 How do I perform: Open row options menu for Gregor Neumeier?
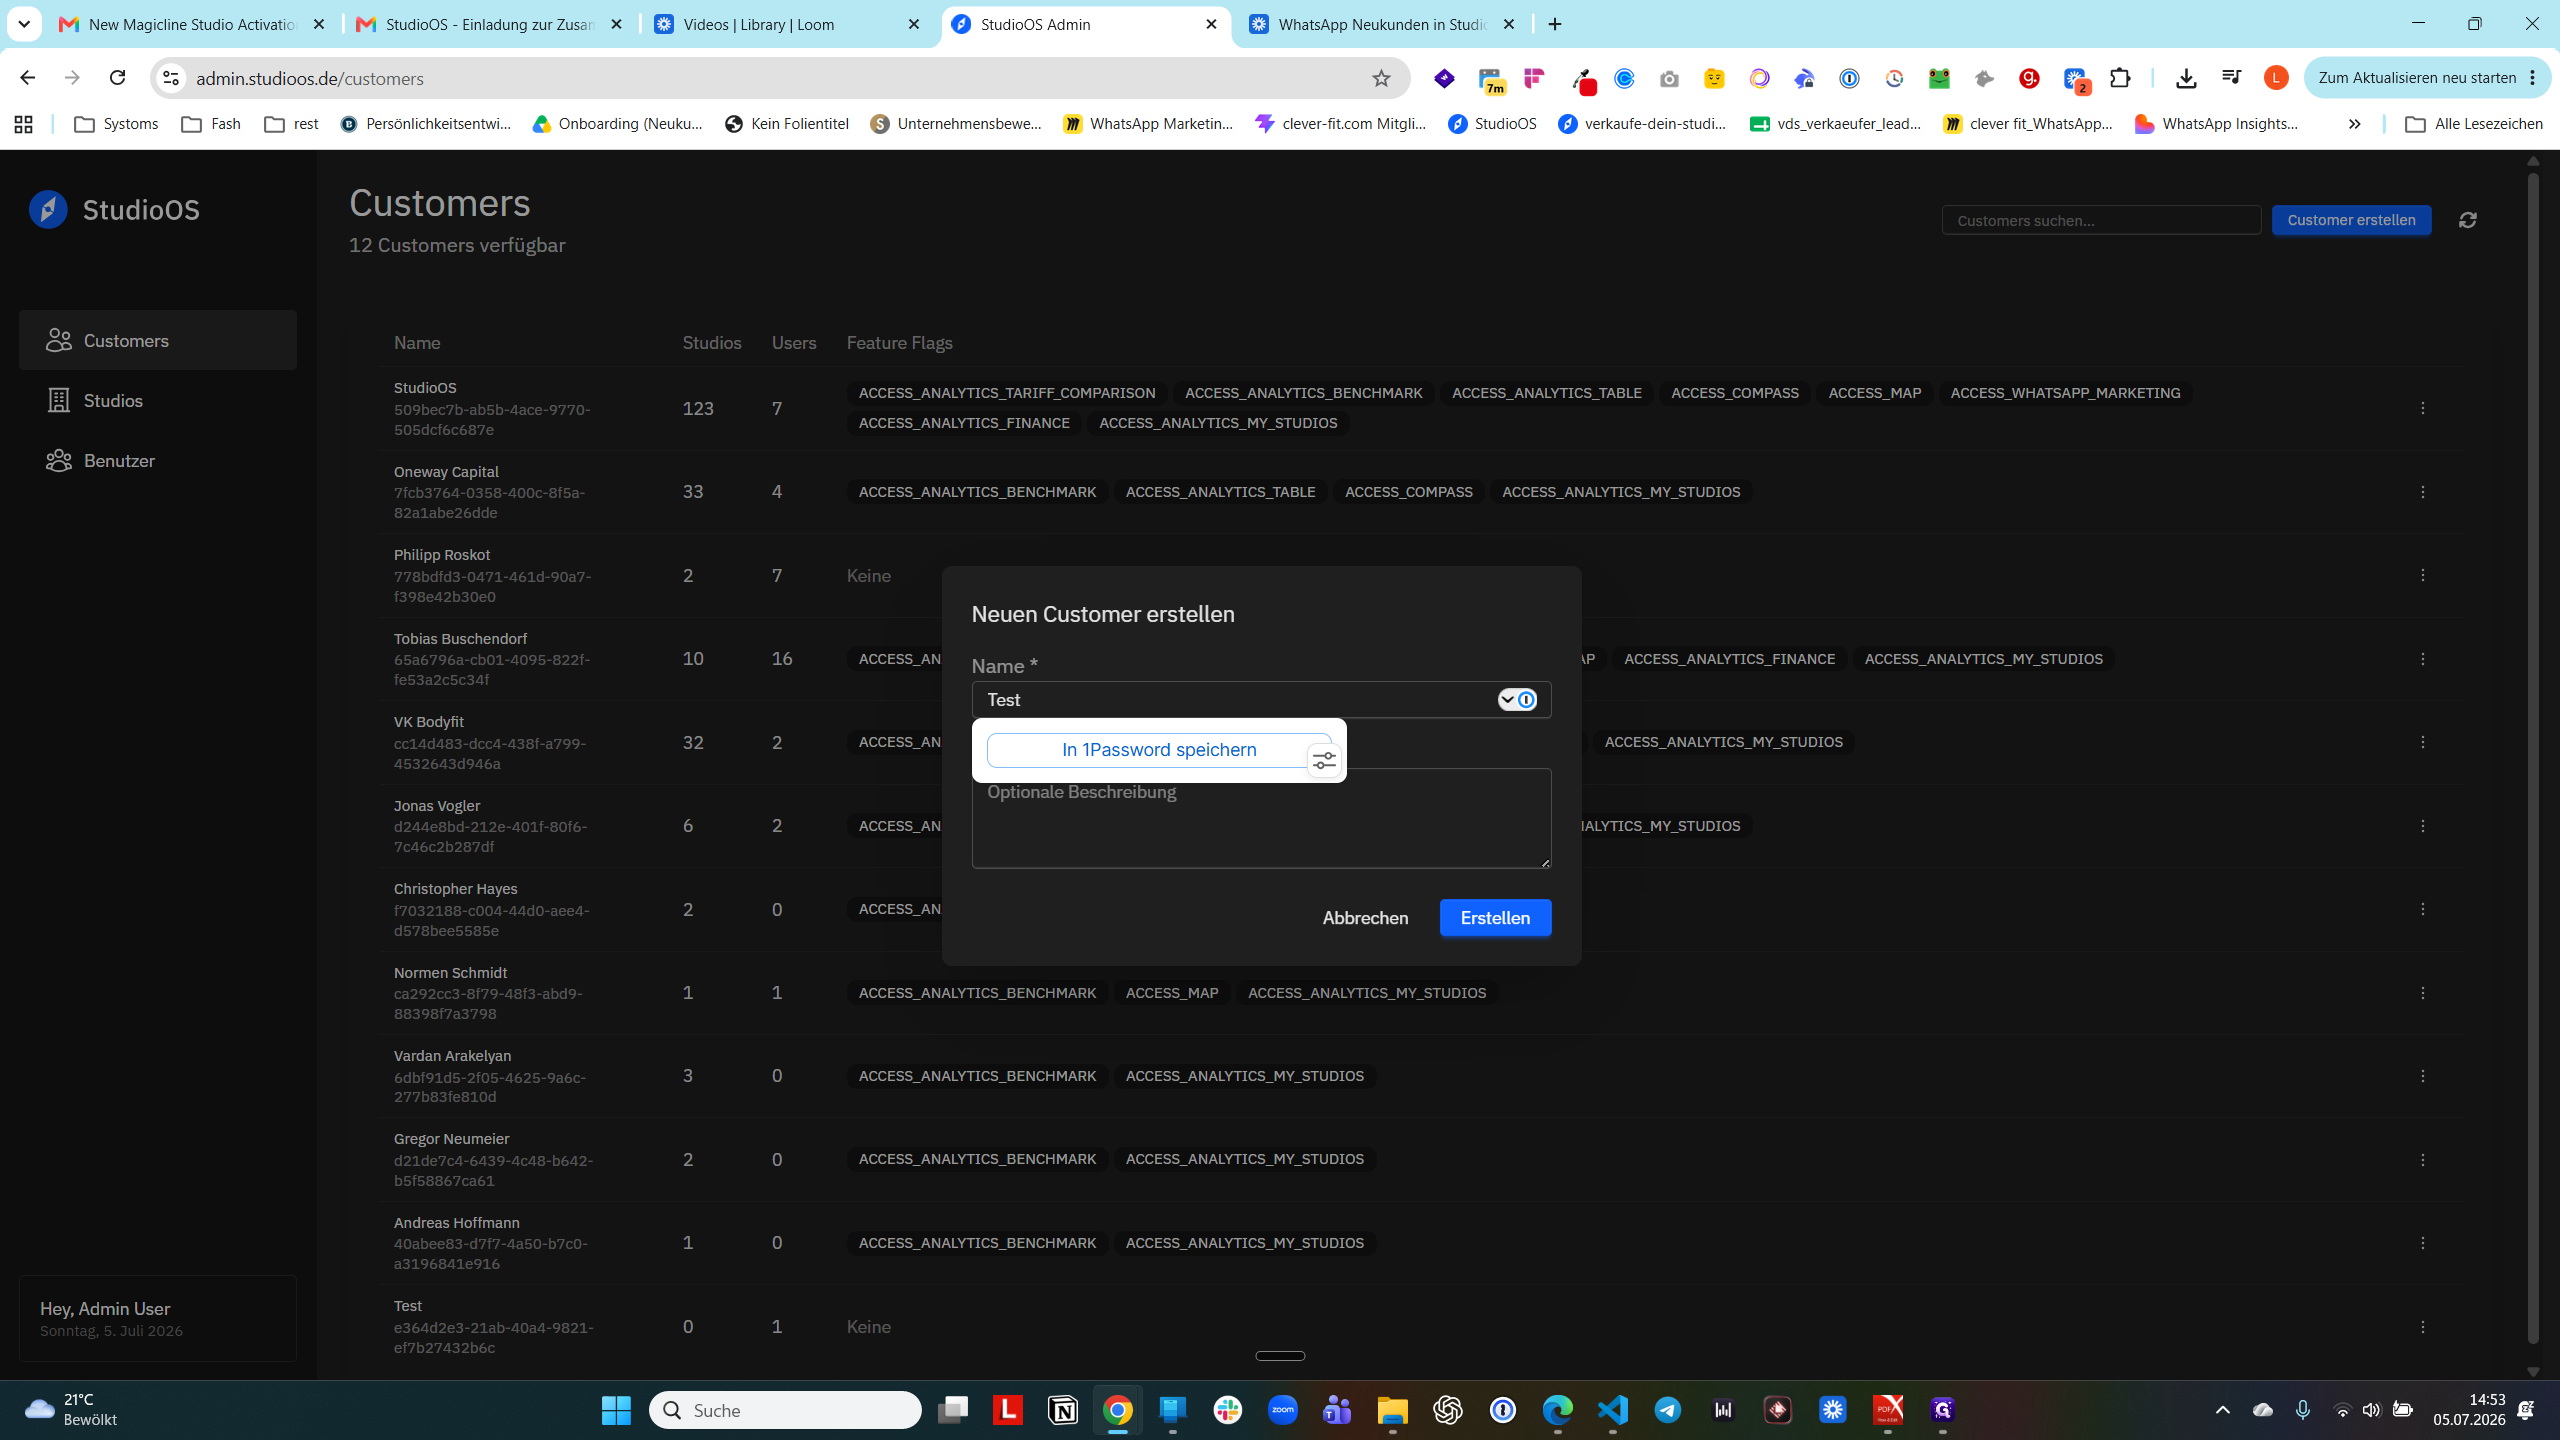2422,1160
